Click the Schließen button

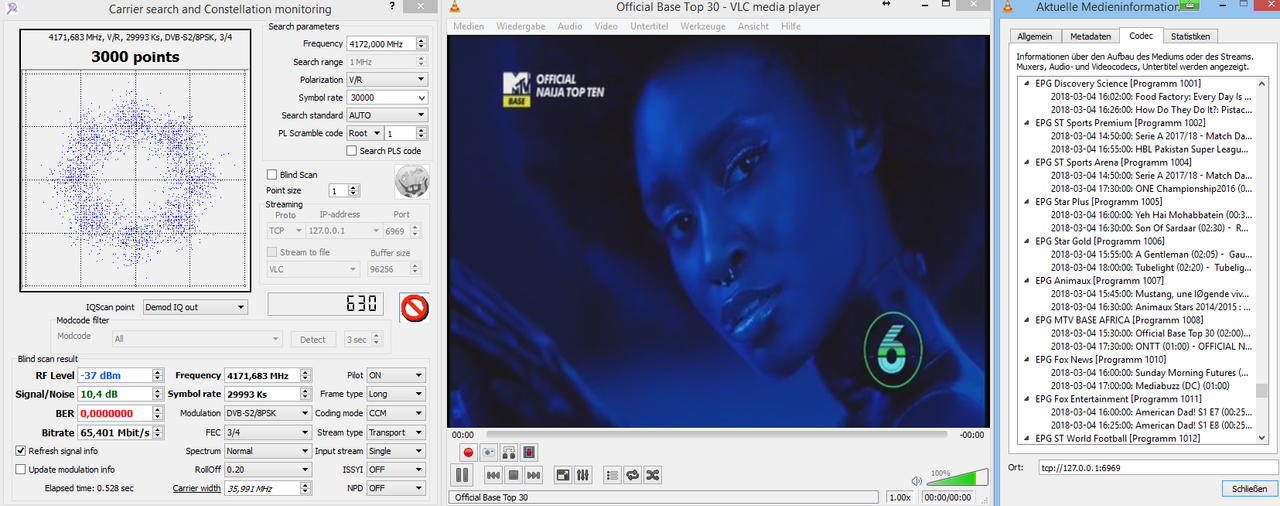coord(1249,488)
